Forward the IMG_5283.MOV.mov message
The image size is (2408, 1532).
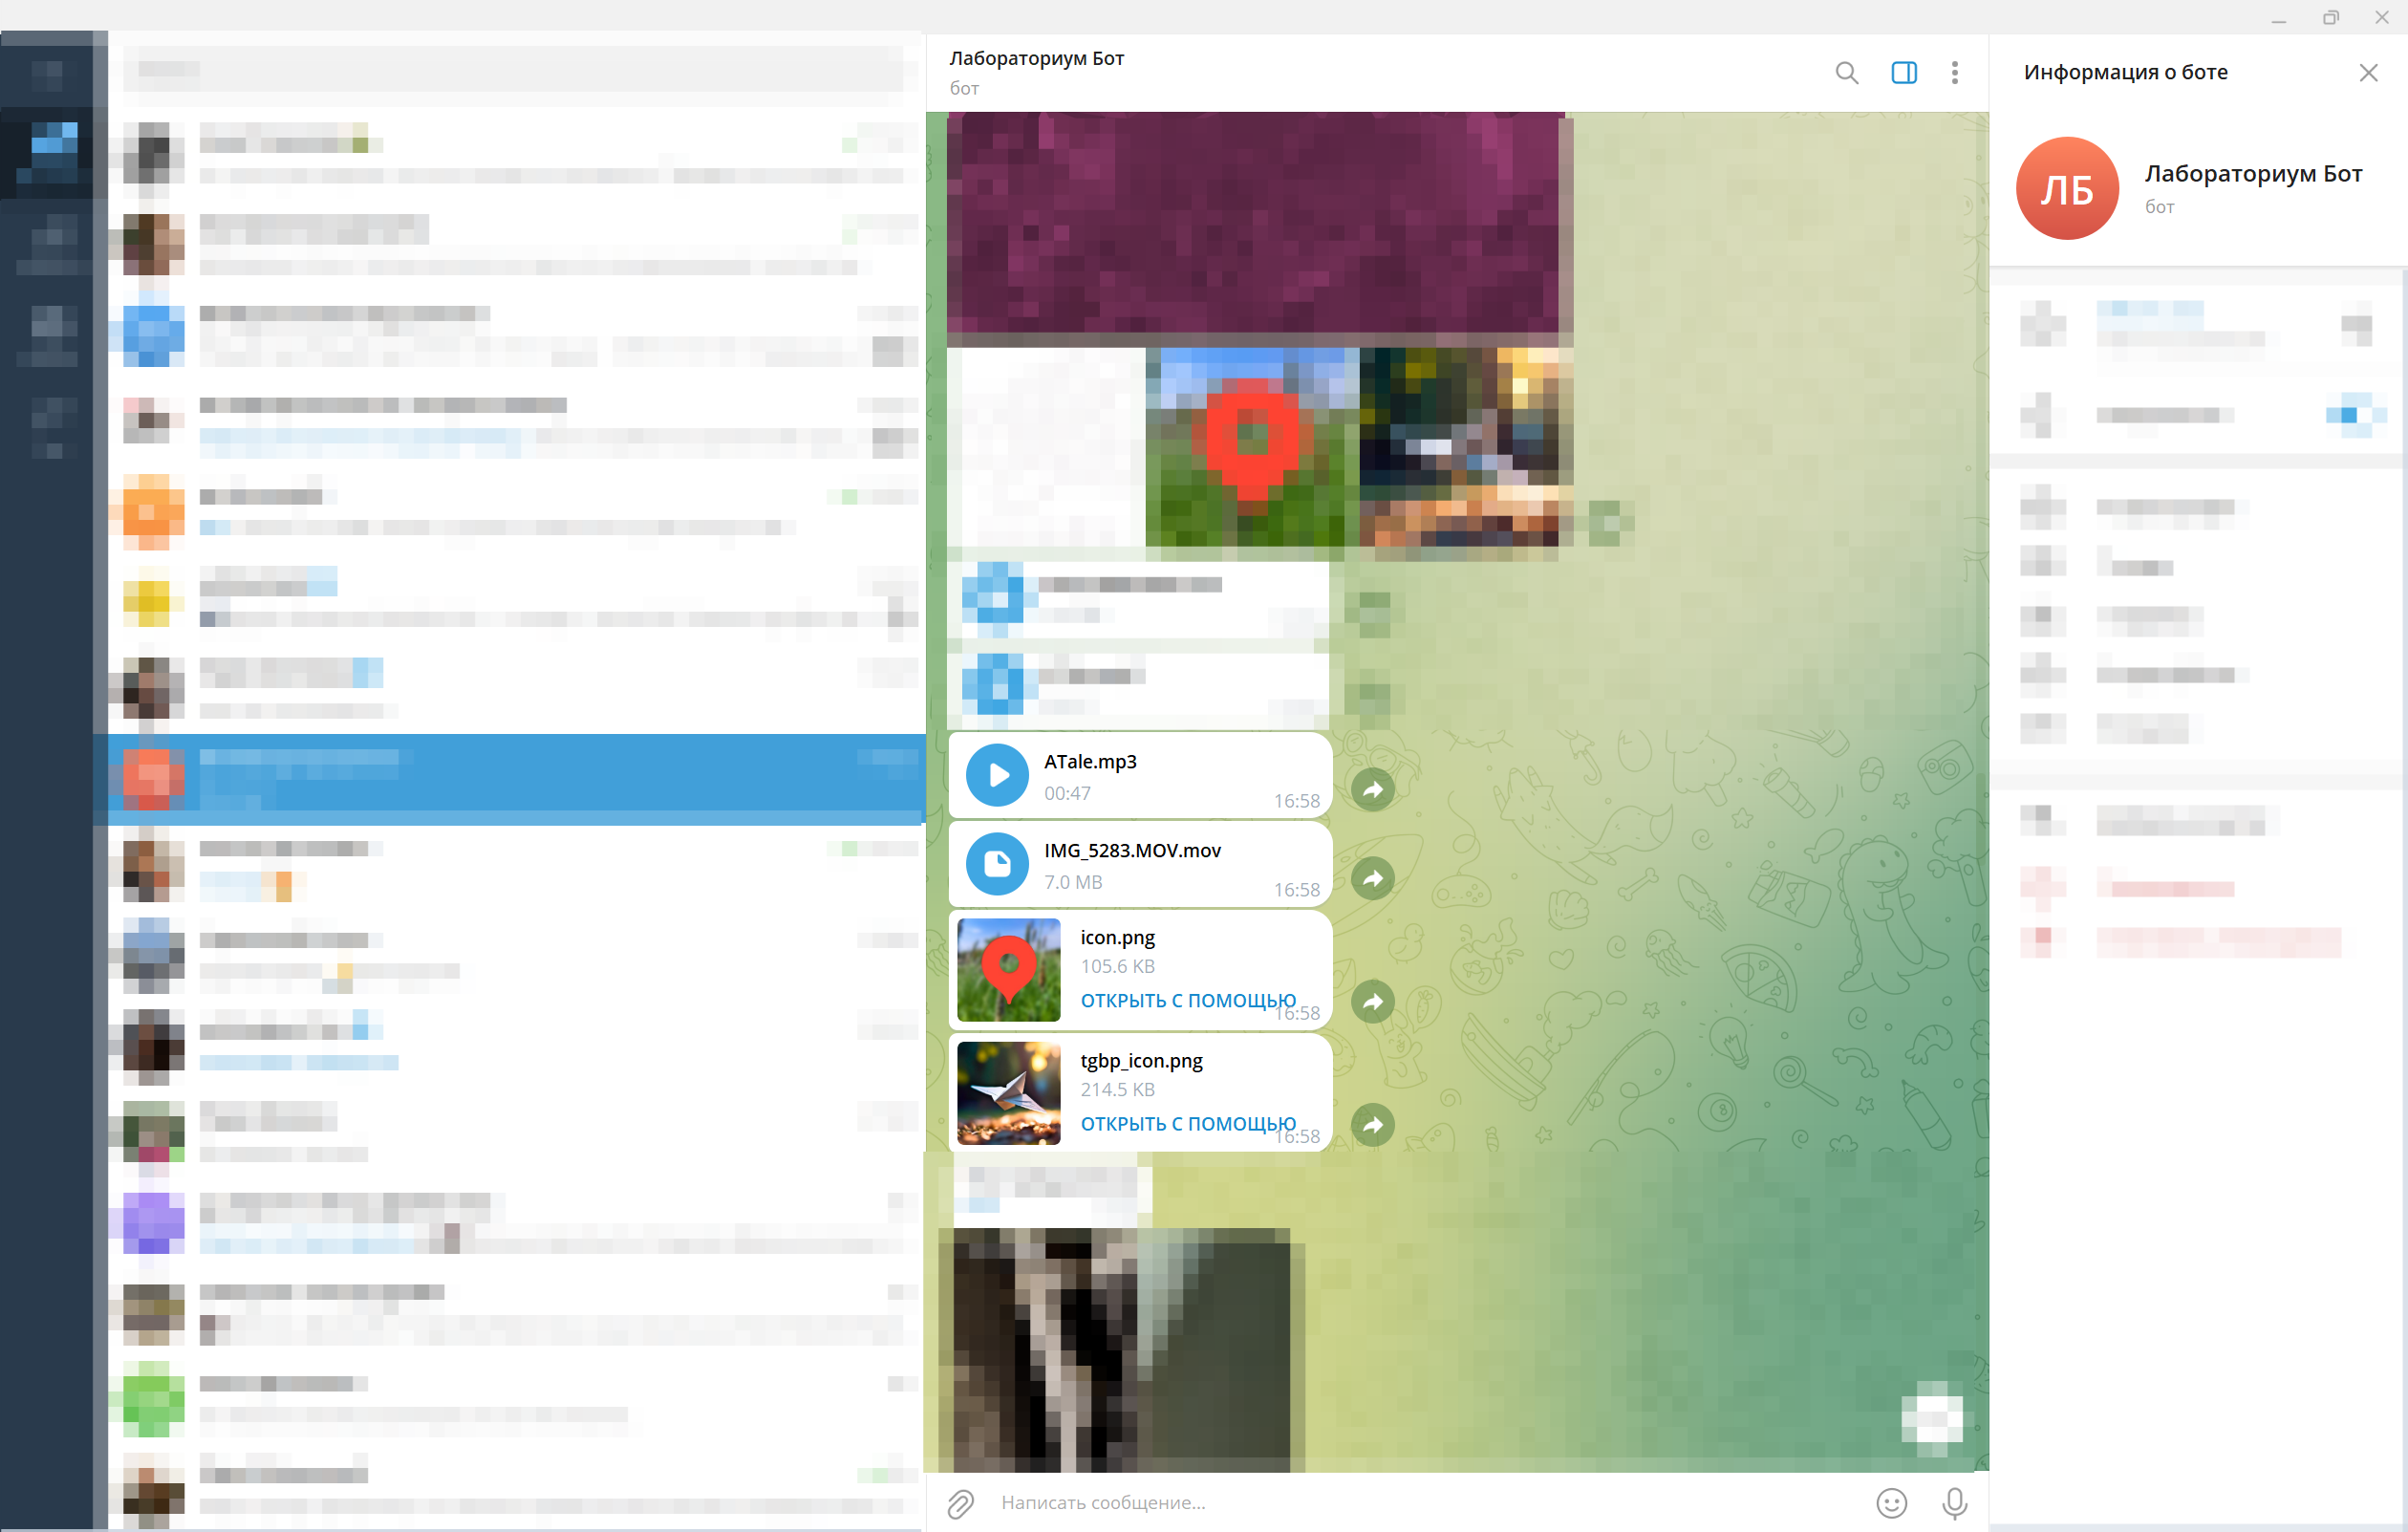[x=1373, y=879]
